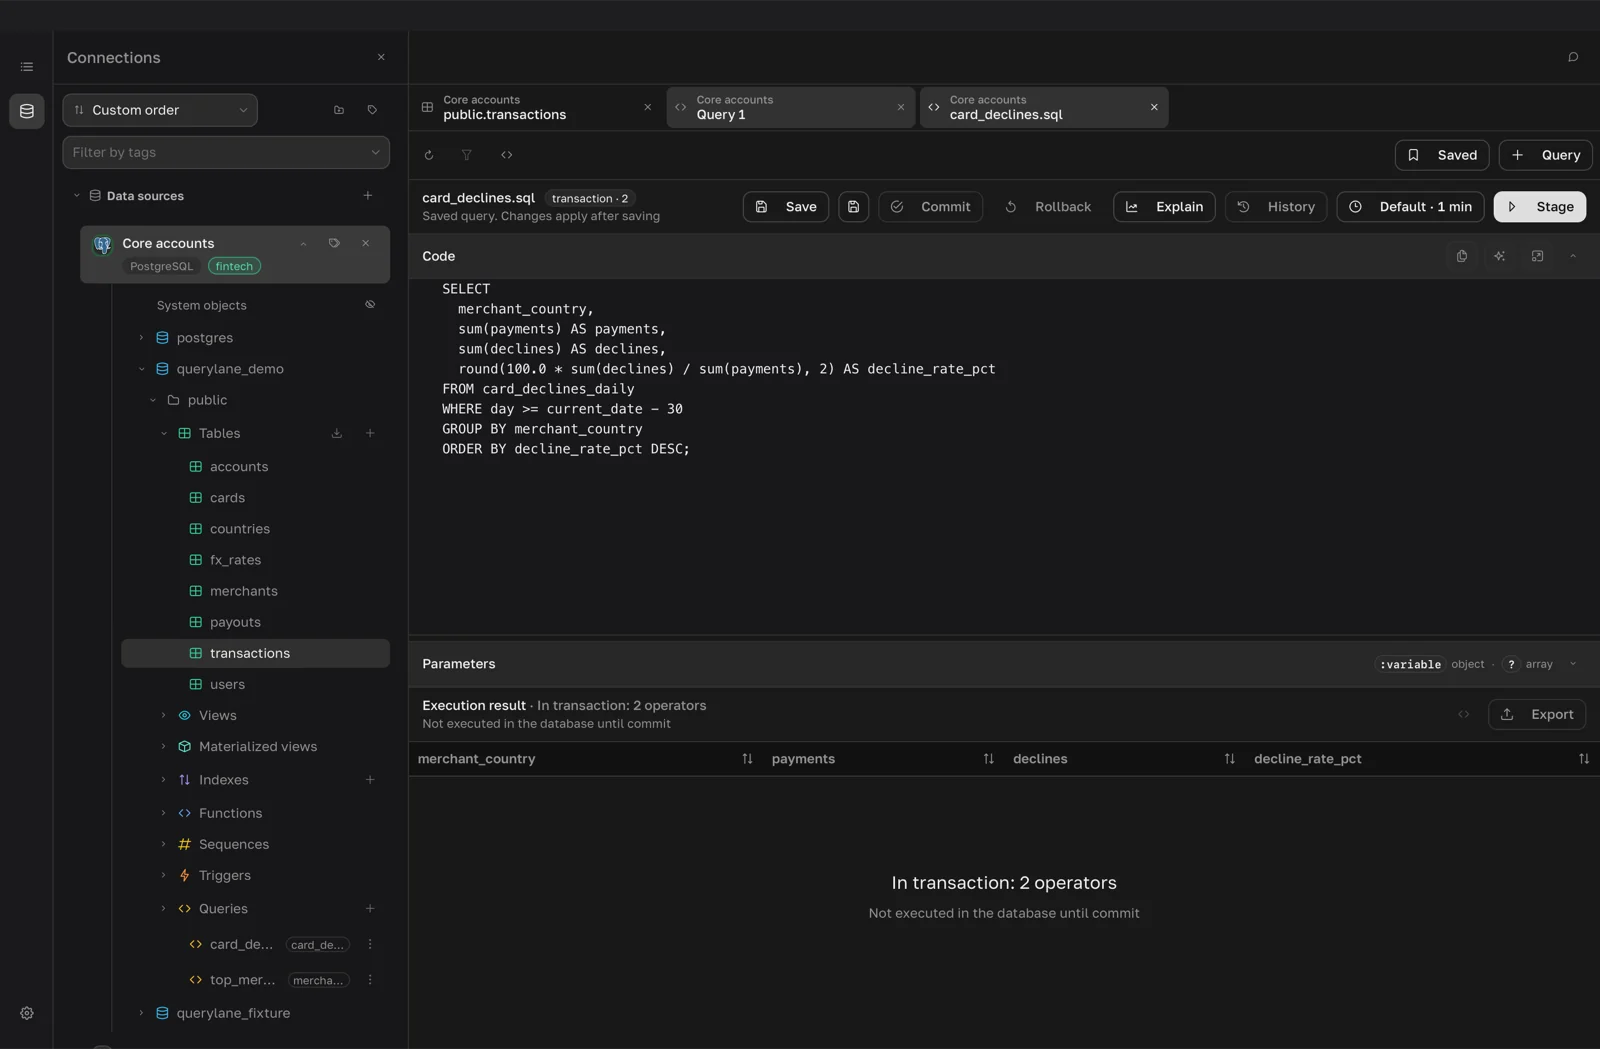Click the refresh icon in query toolbar
1600x1049 pixels.
click(x=429, y=155)
